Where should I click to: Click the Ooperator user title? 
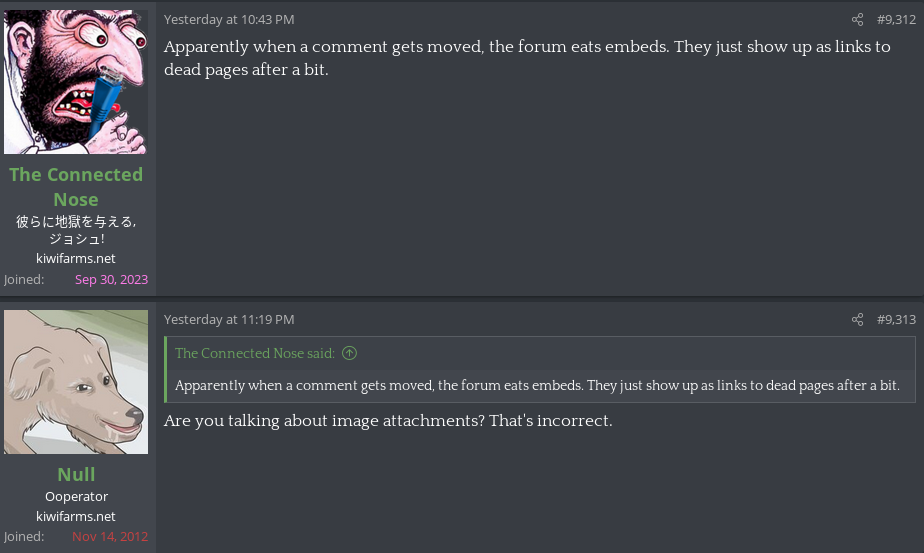coord(76,496)
